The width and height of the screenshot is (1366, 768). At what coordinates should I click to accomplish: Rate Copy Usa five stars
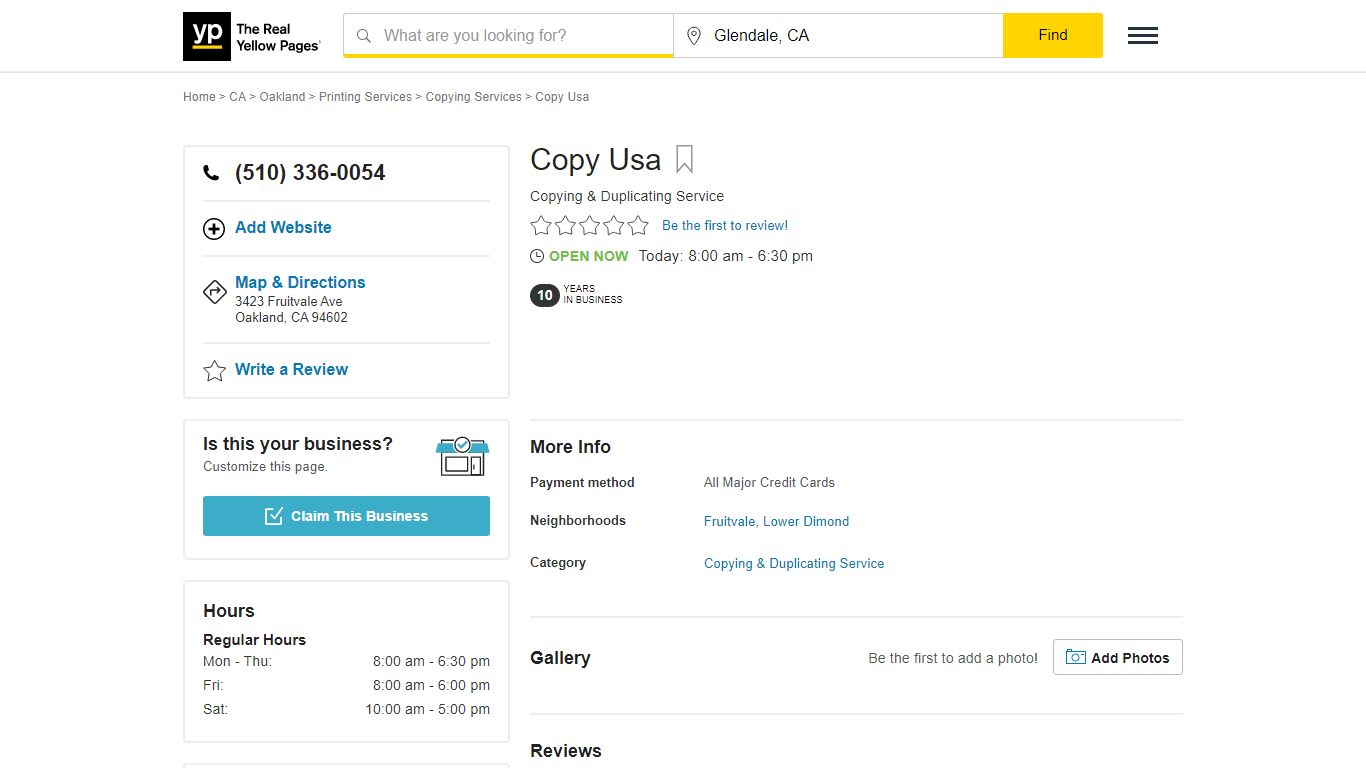coord(638,225)
